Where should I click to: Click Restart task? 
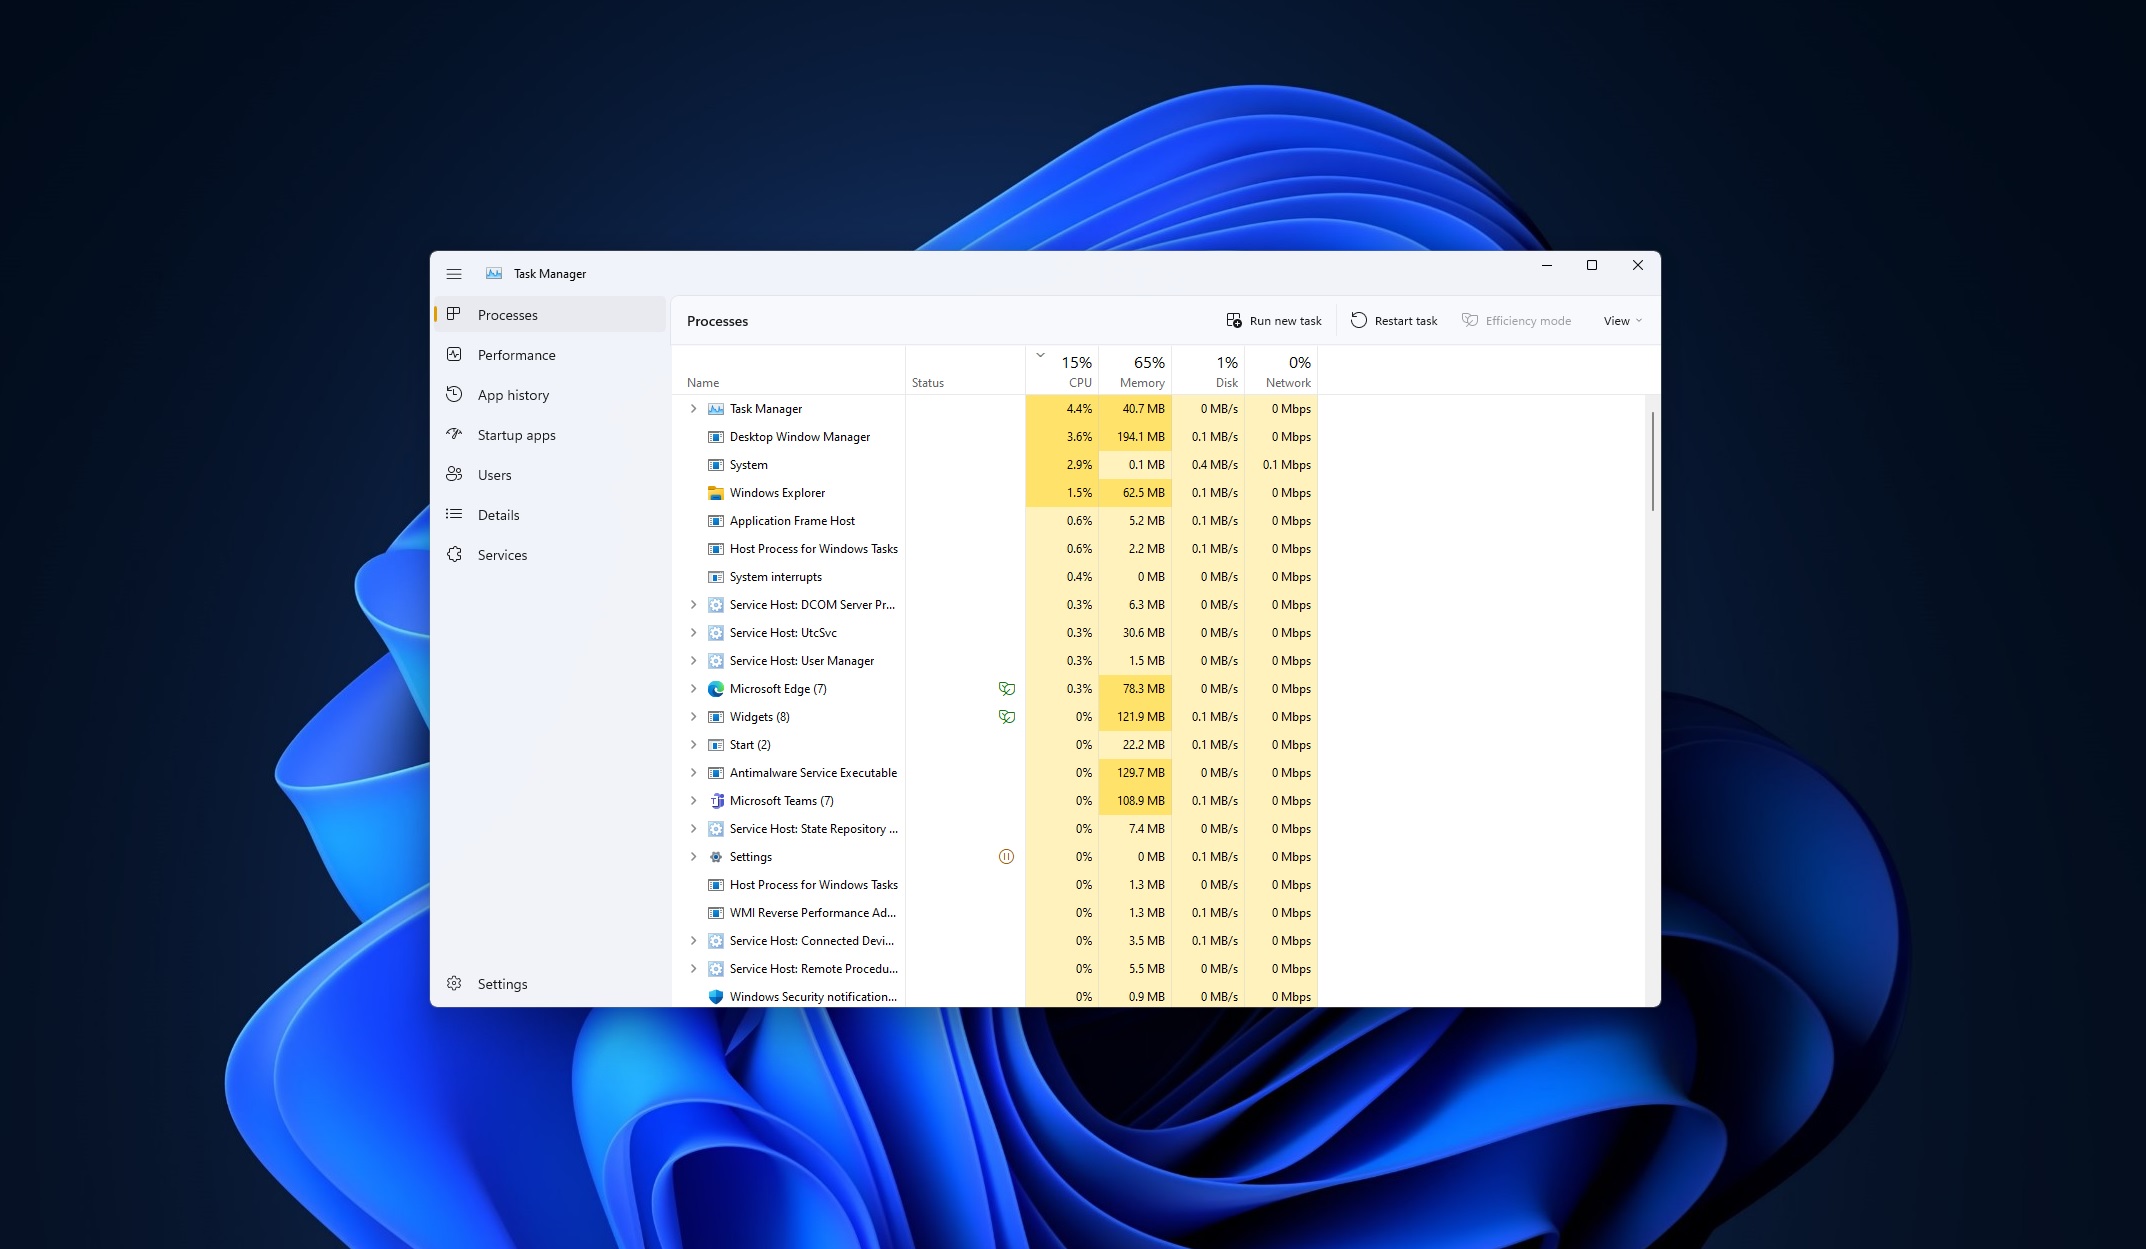click(x=1393, y=320)
